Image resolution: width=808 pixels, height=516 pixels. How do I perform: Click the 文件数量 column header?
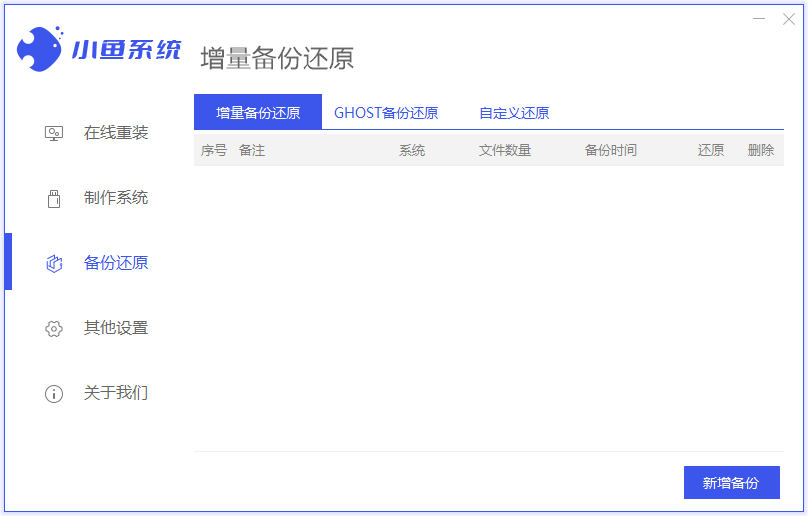pos(504,151)
